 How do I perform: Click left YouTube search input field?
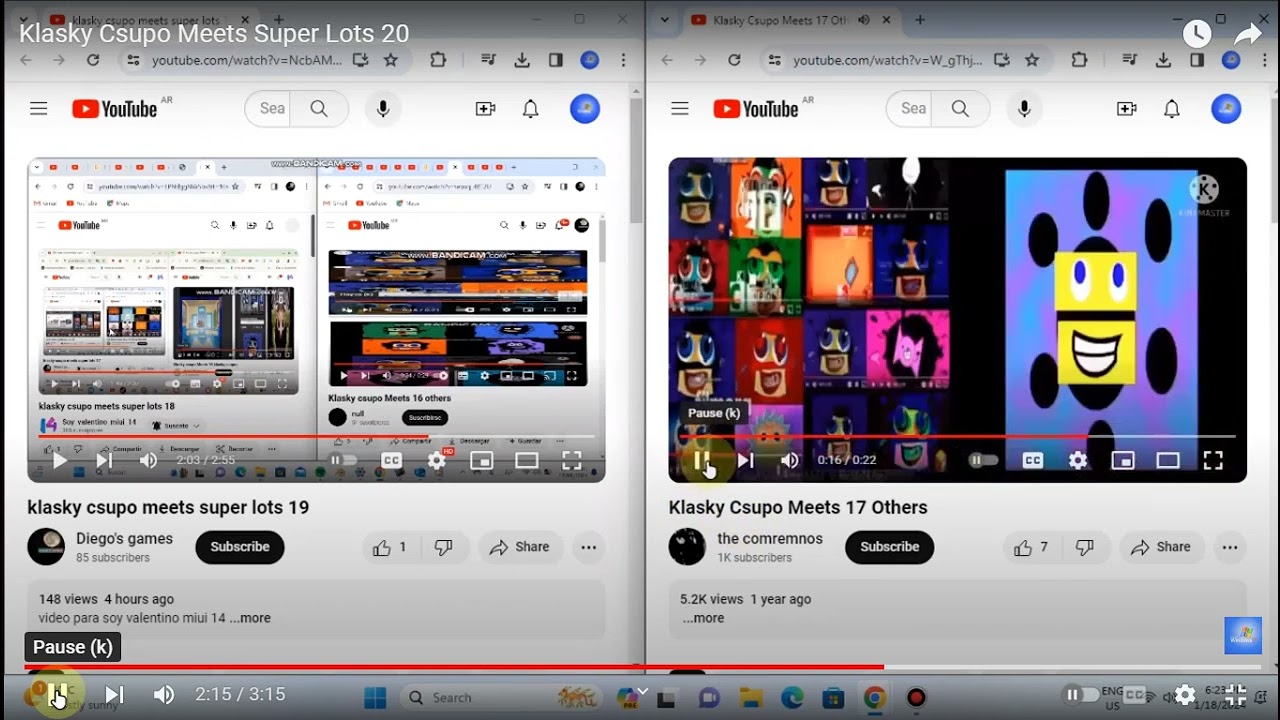(267, 109)
